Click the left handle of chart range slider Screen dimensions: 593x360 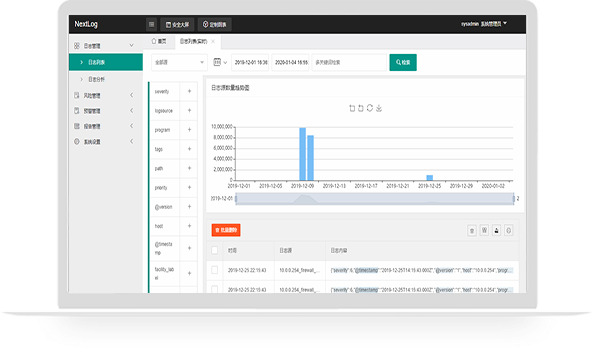coord(236,199)
